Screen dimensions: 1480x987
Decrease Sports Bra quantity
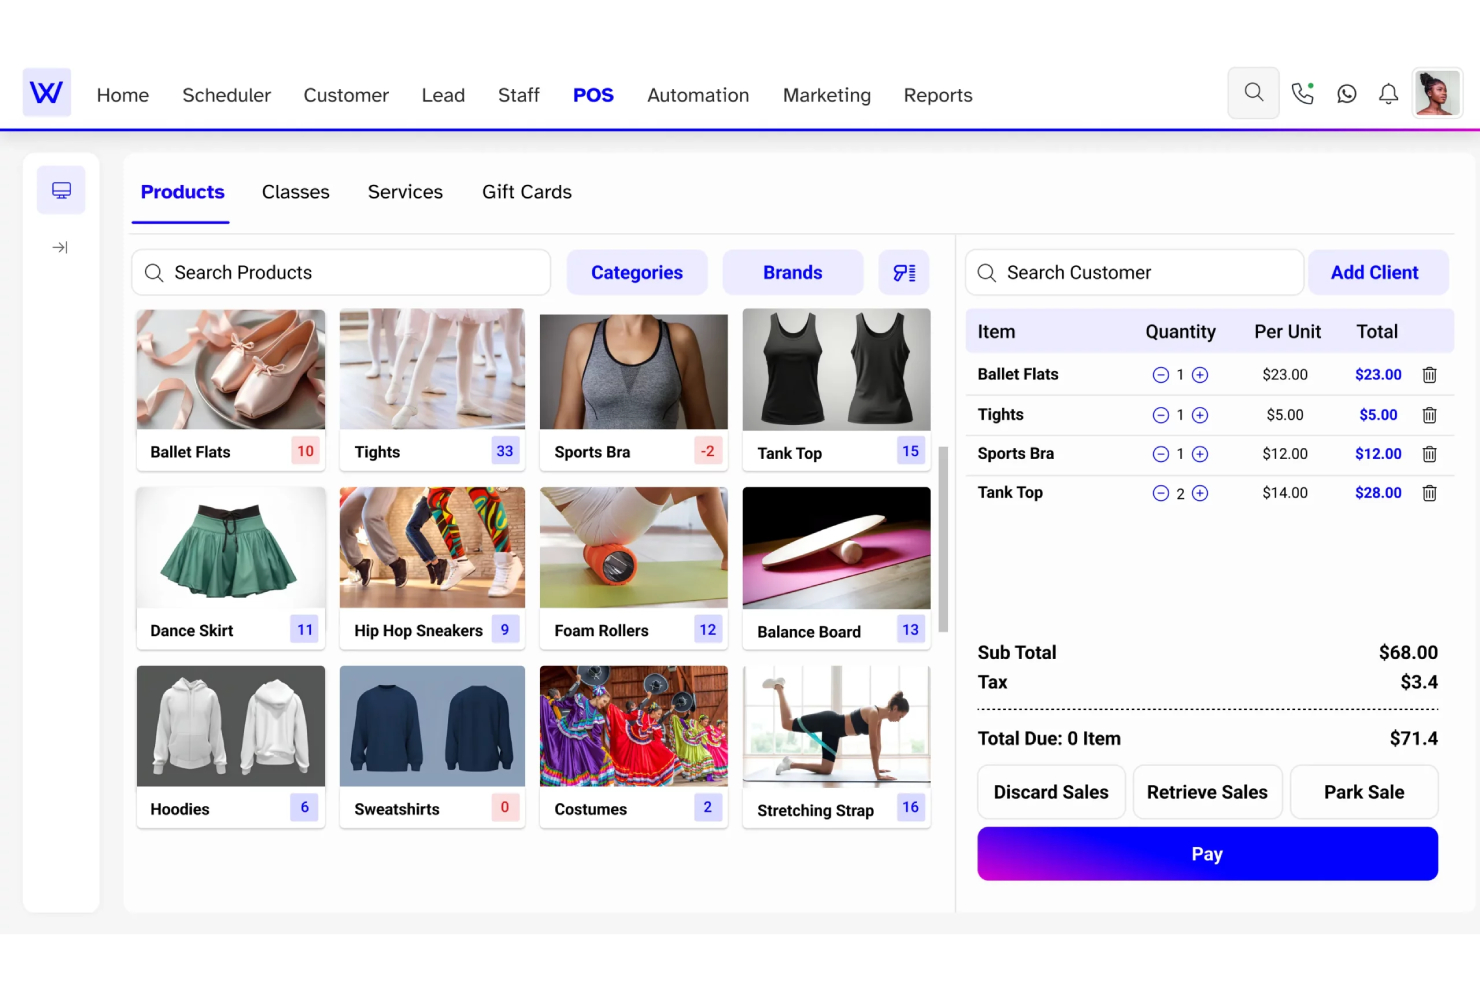(x=1161, y=454)
